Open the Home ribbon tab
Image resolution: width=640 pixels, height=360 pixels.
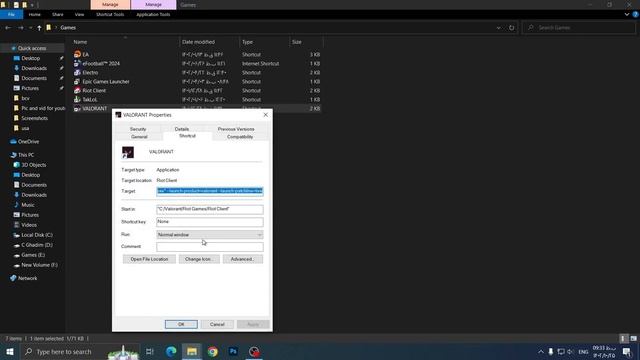[x=35, y=14]
